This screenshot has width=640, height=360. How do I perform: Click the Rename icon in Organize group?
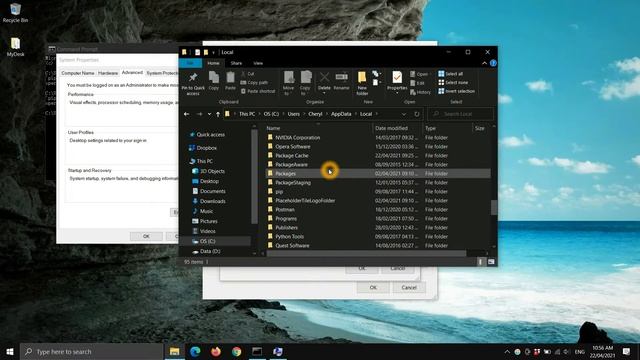341,80
